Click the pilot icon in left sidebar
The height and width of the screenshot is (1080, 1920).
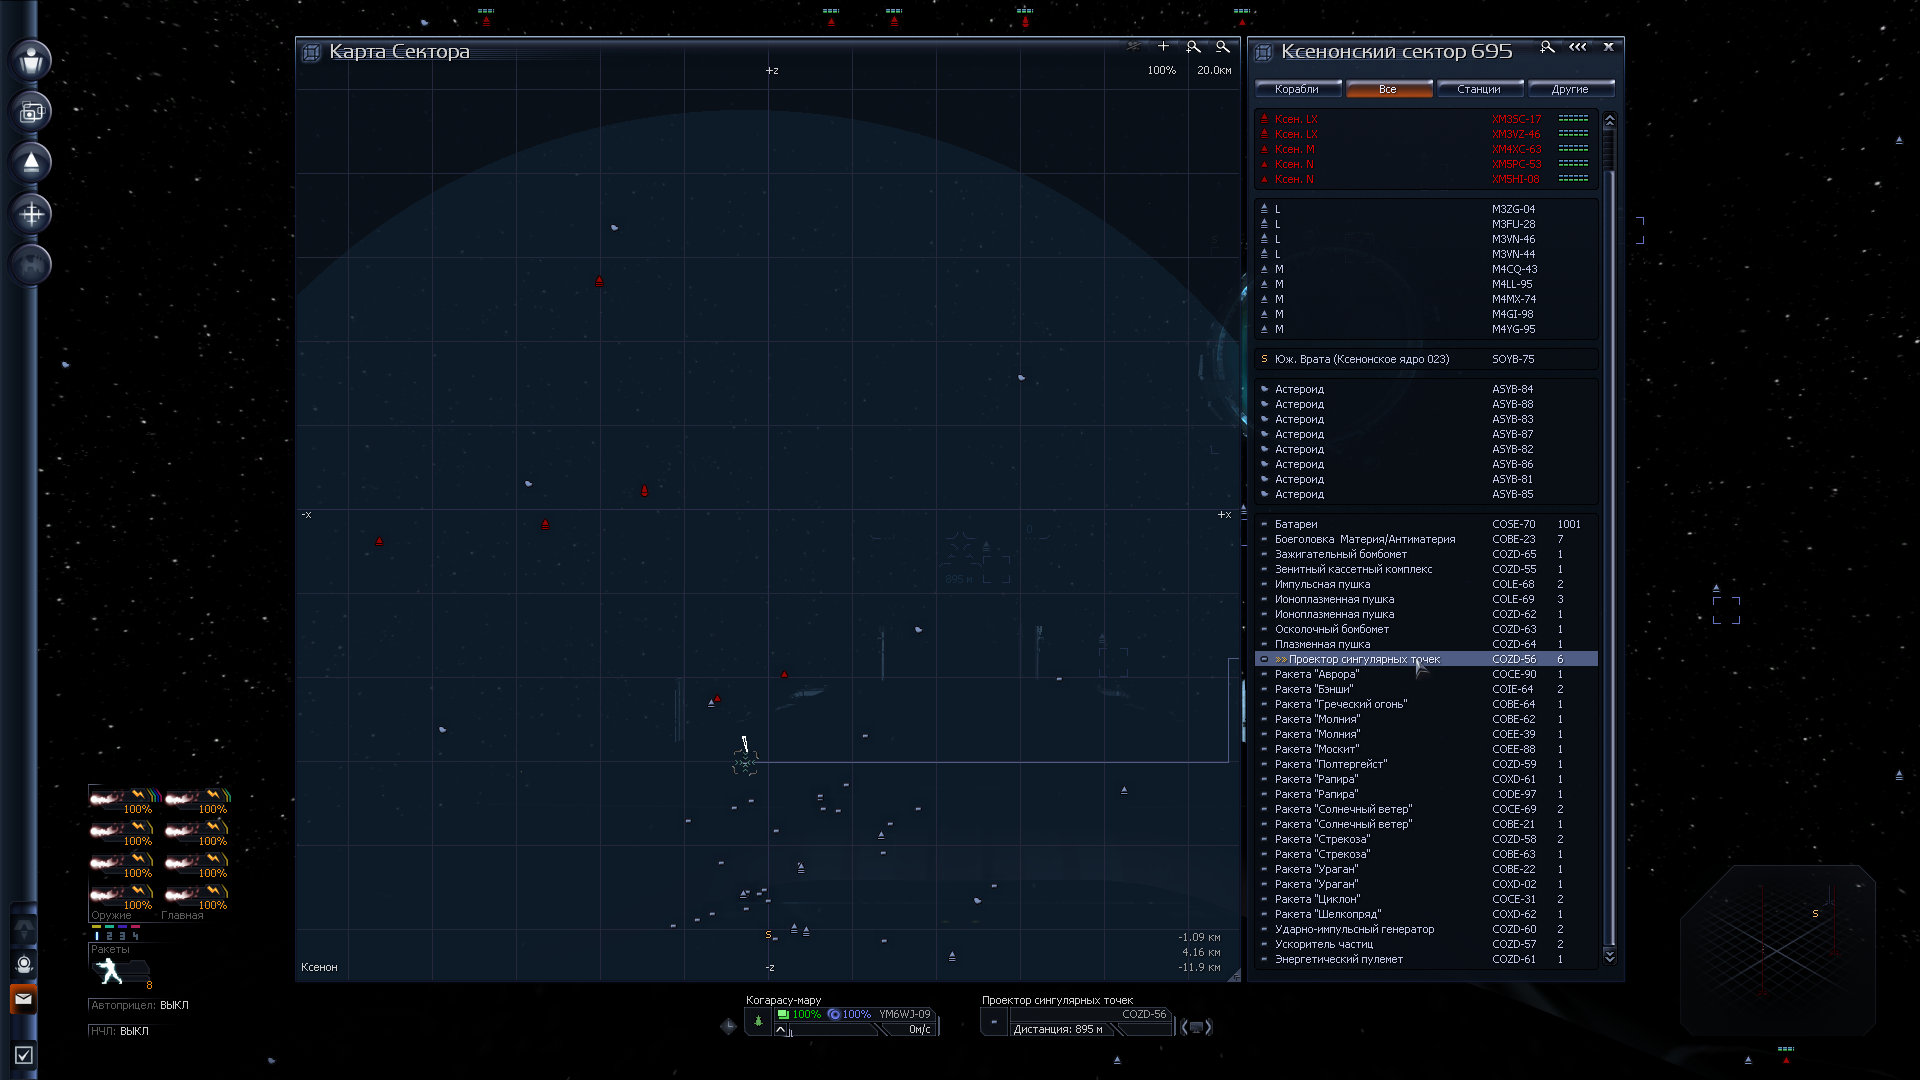coord(31,61)
